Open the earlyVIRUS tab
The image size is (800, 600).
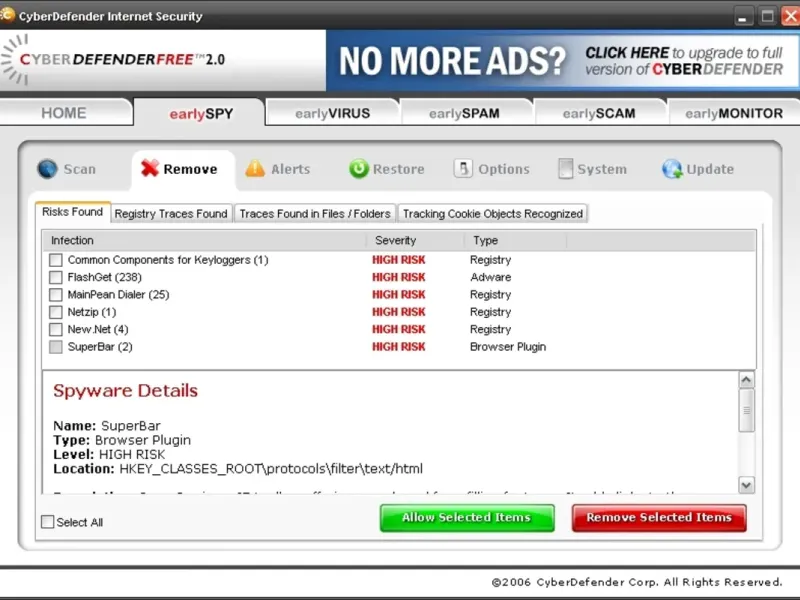click(332, 113)
